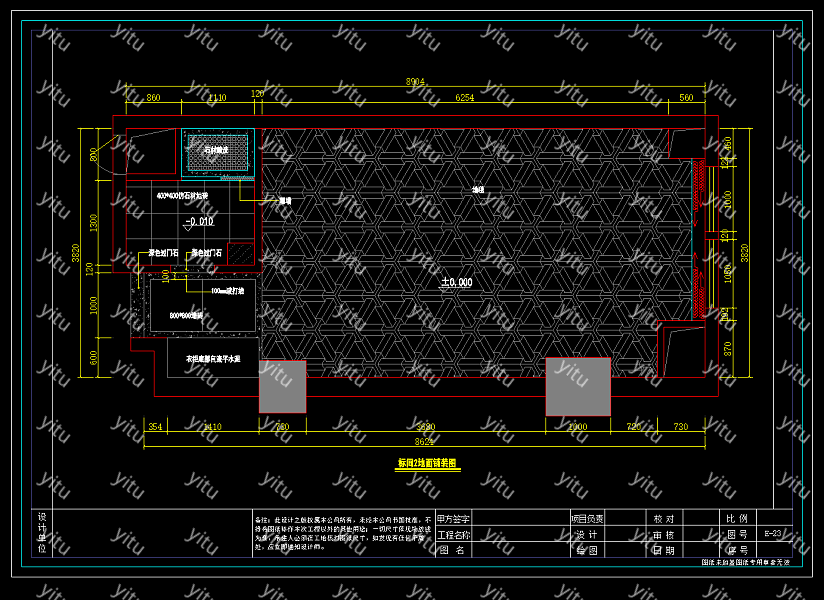Select the 甲方签字 signature cell

tap(452, 519)
